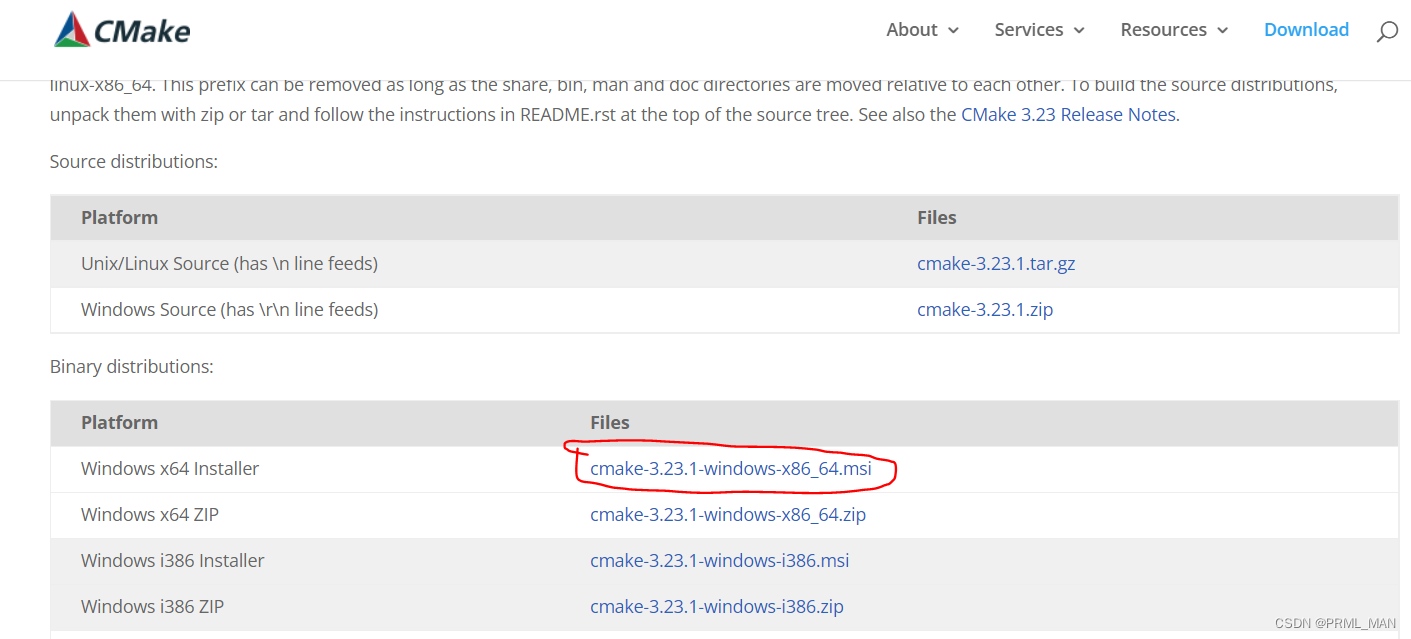Open the Resources menu
This screenshot has width=1411, height=639.
(1164, 30)
